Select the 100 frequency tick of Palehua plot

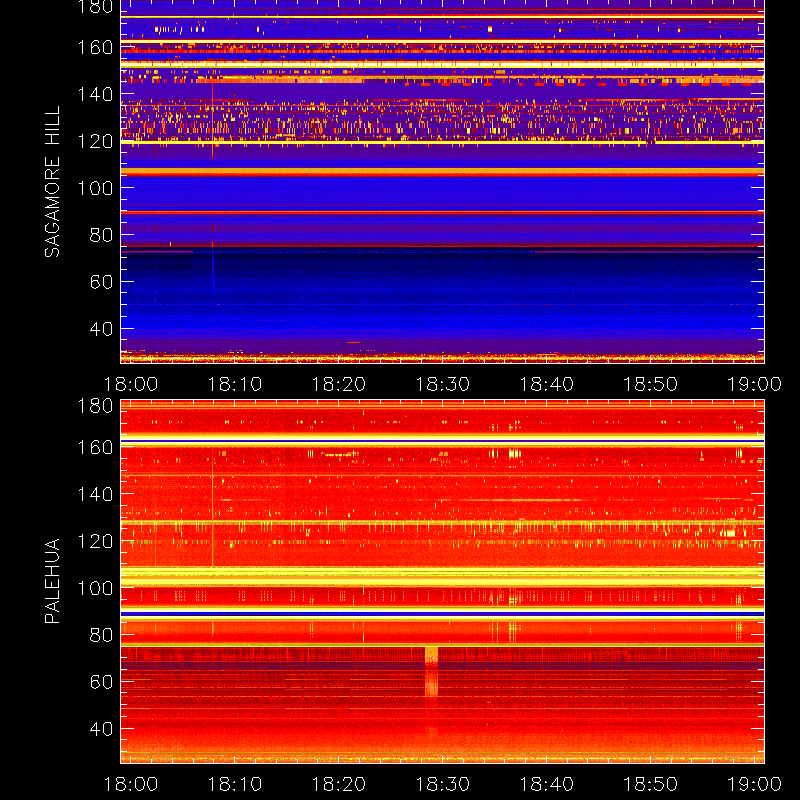(x=95, y=588)
